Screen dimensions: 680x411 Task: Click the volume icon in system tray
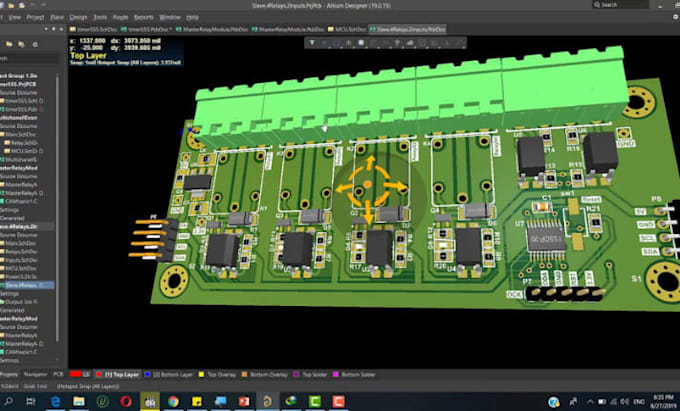point(624,402)
